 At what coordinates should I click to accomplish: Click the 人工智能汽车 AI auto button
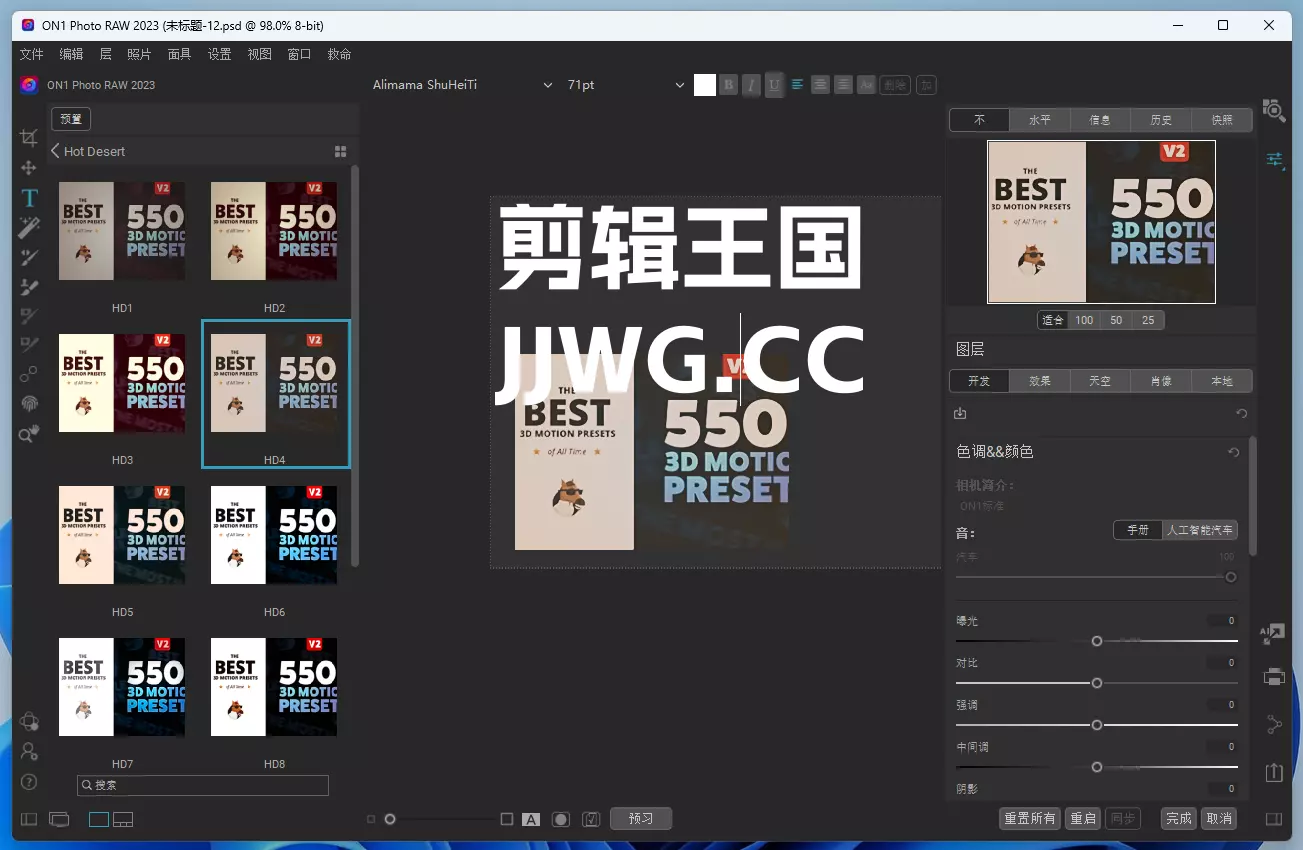click(x=1200, y=530)
